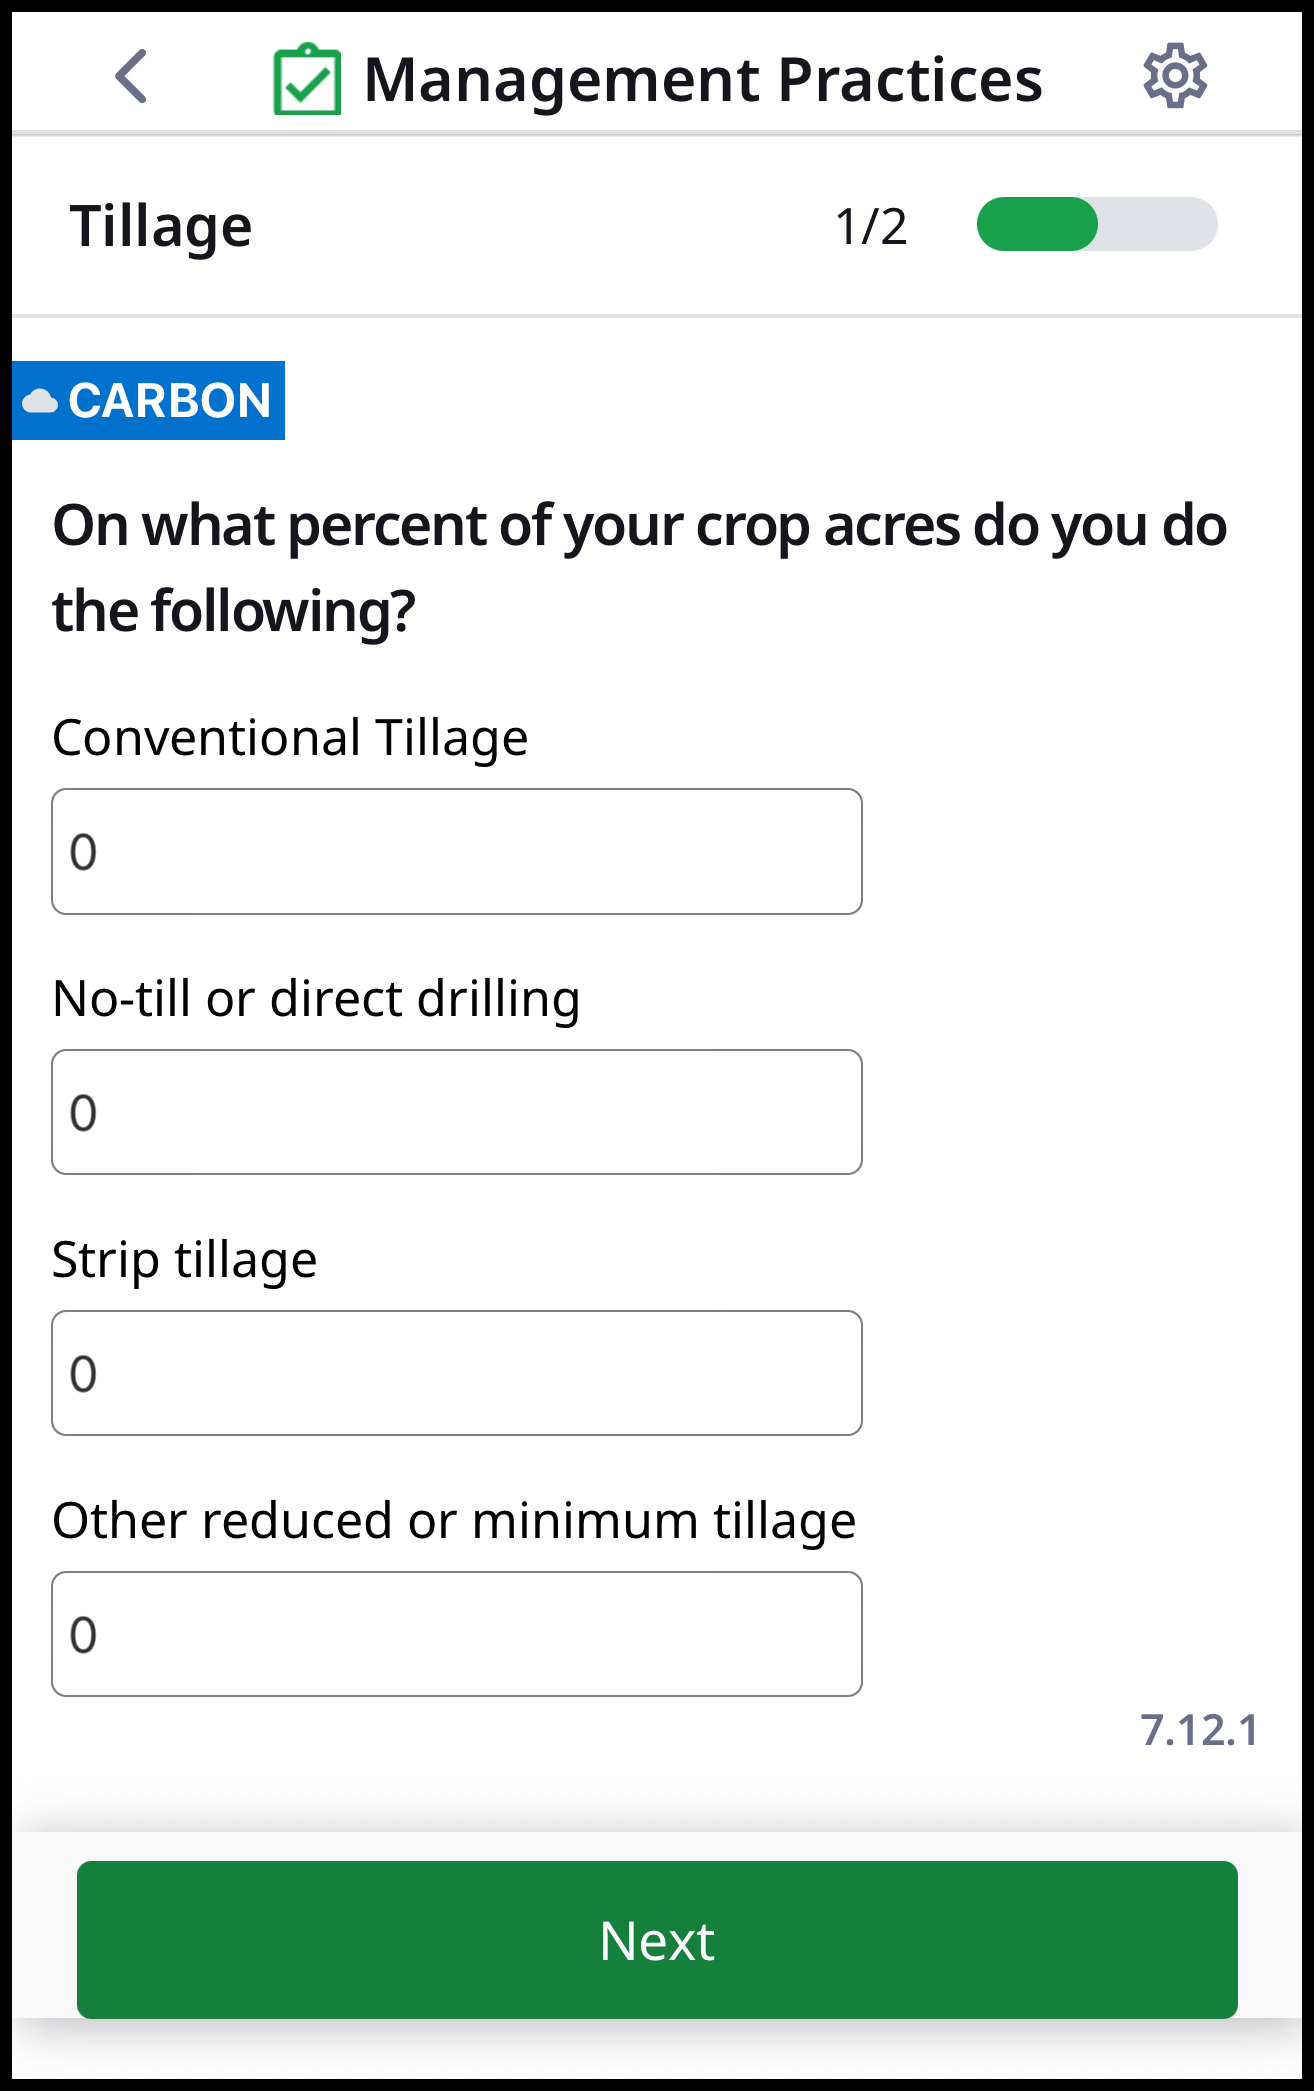Image resolution: width=1314 pixels, height=2091 pixels.
Task: Click the Conventional Tillage input field
Action: [456, 851]
